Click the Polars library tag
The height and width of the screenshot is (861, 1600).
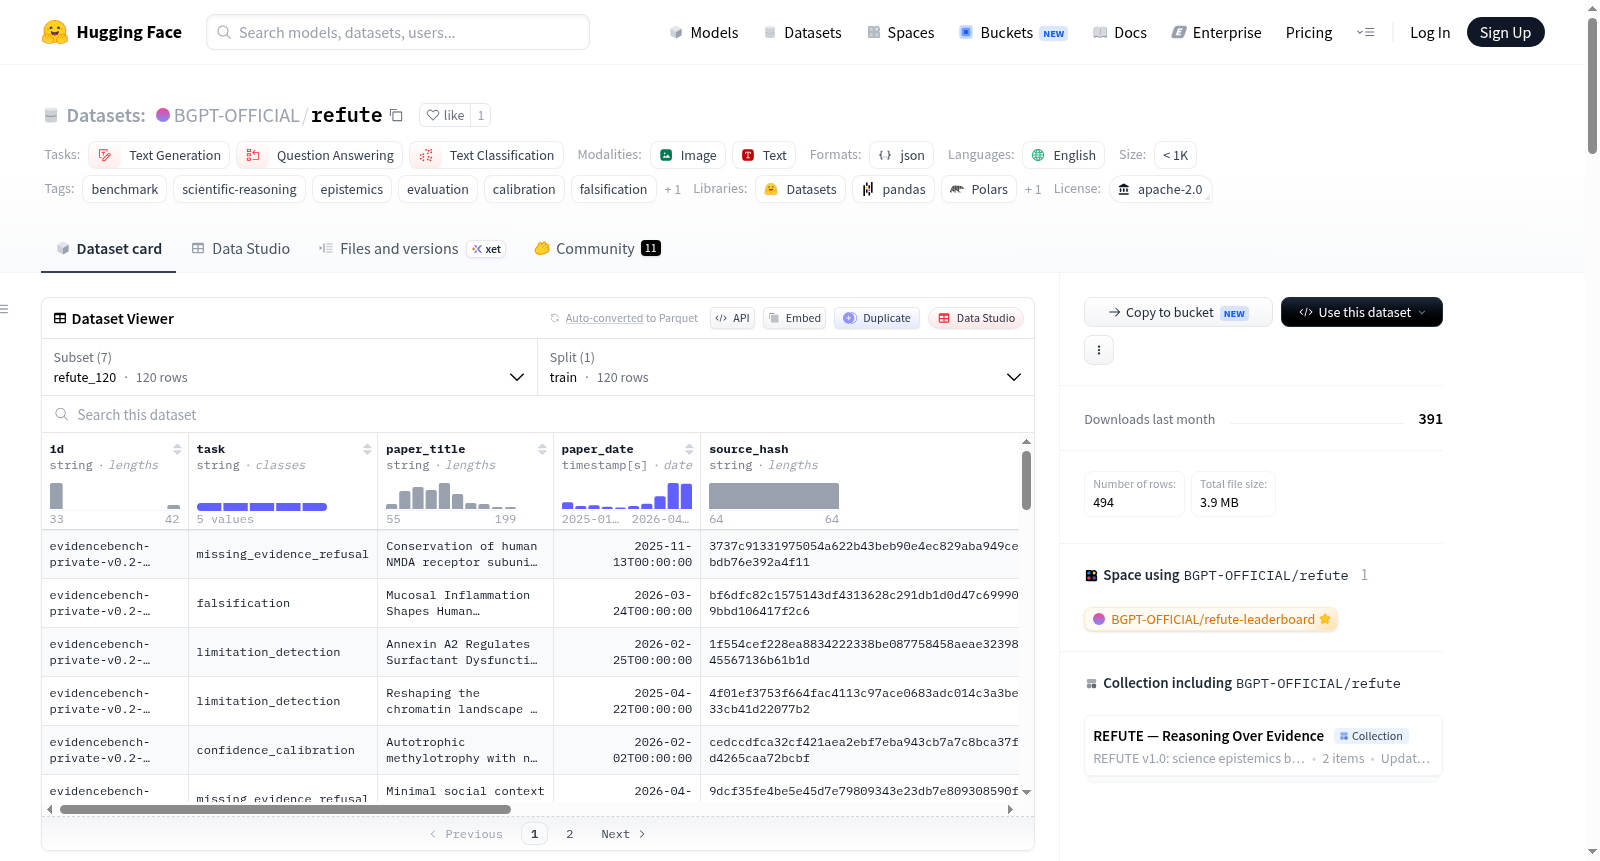click(979, 189)
